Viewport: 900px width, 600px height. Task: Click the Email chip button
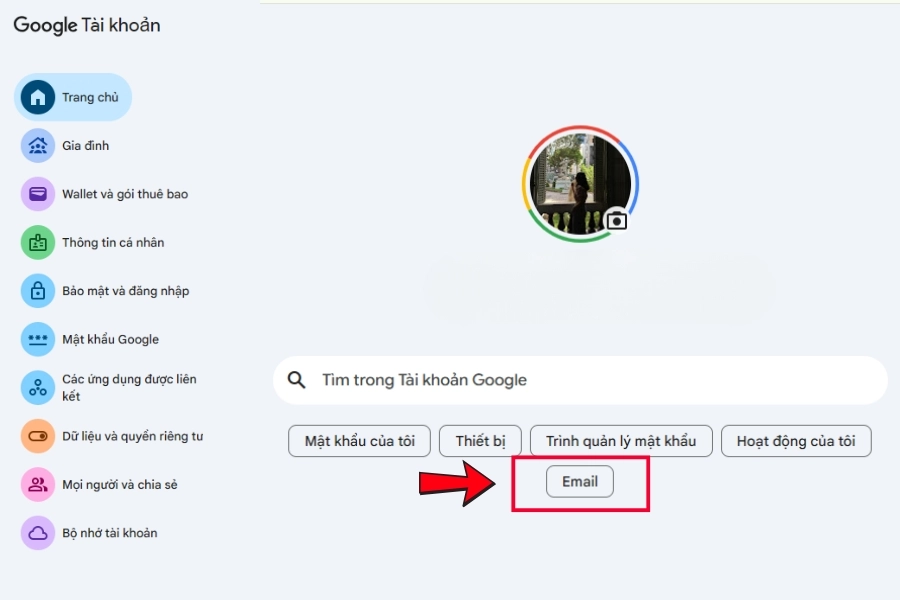pyautogui.click(x=580, y=481)
